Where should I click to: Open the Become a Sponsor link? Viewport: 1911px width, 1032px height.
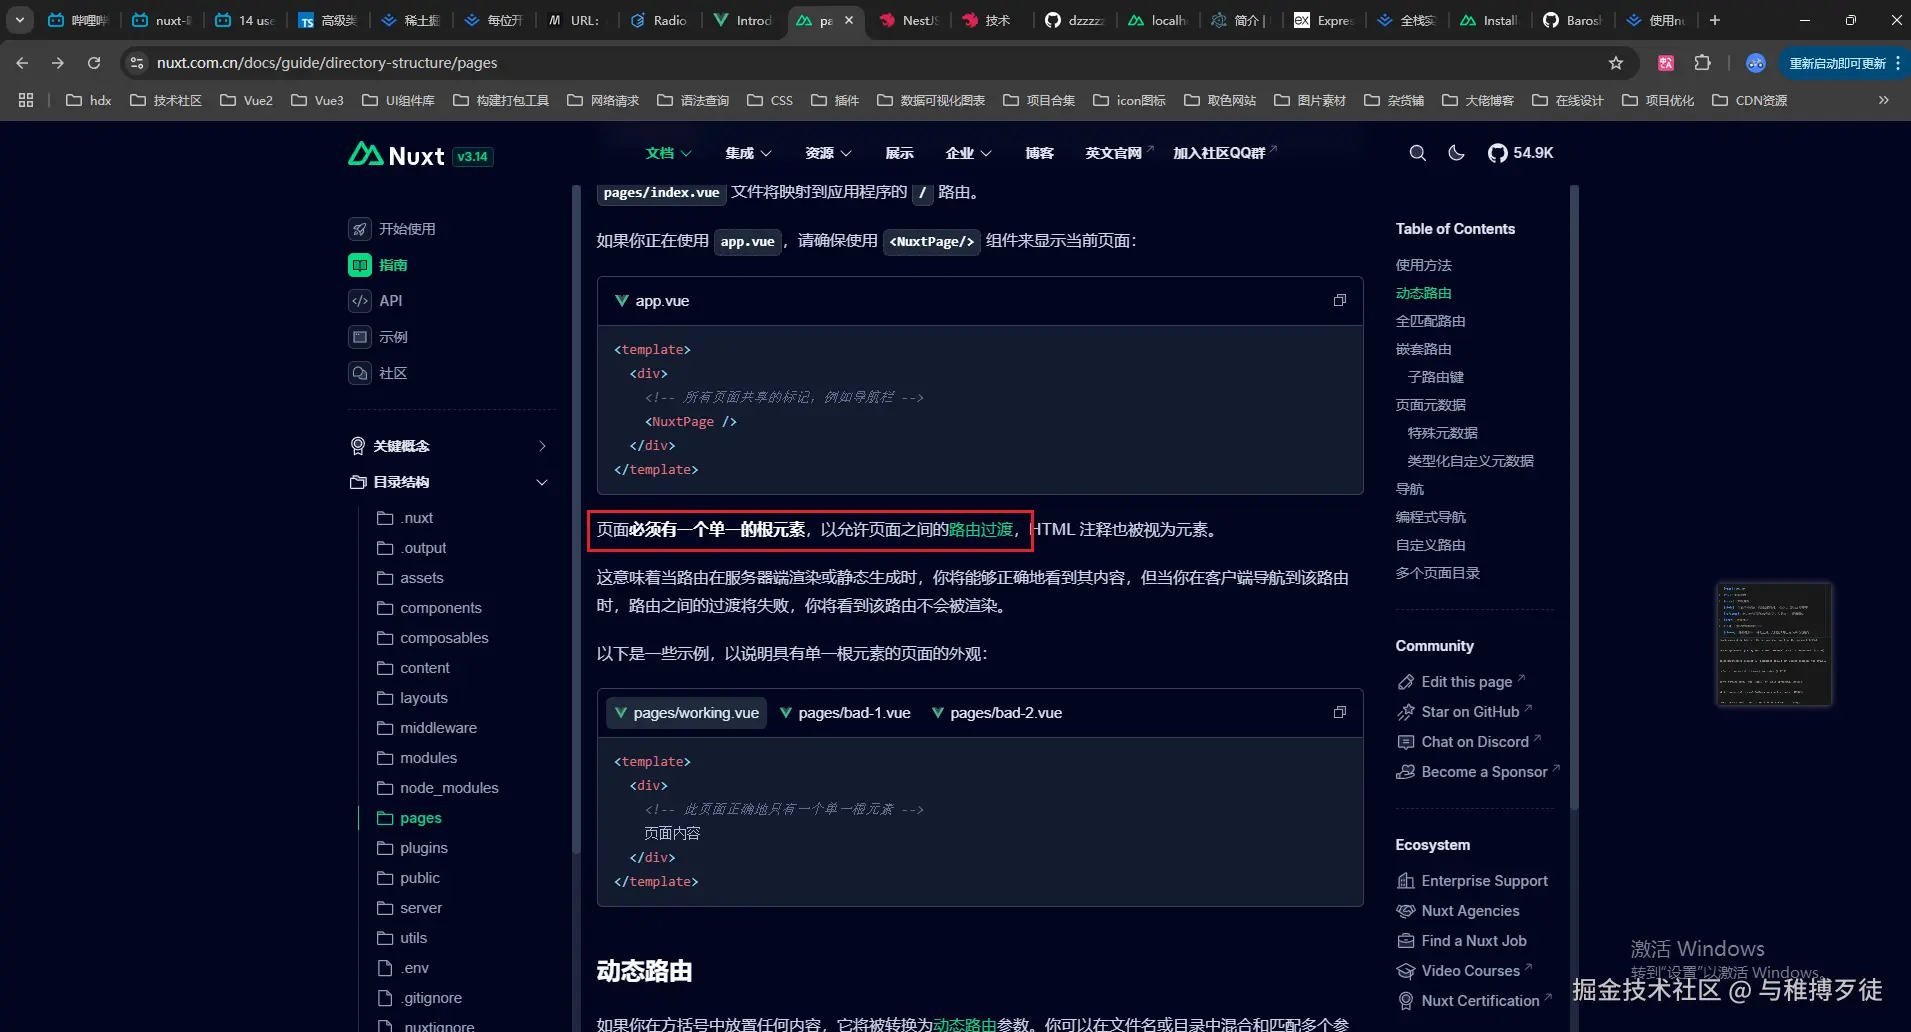coord(1478,772)
